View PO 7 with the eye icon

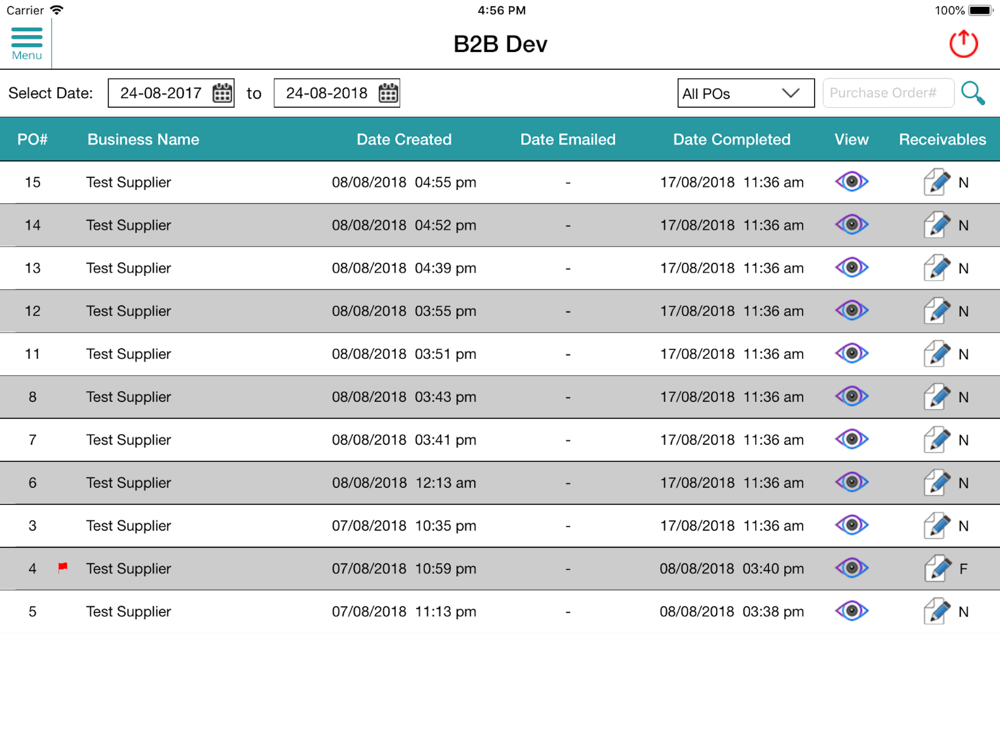851,439
